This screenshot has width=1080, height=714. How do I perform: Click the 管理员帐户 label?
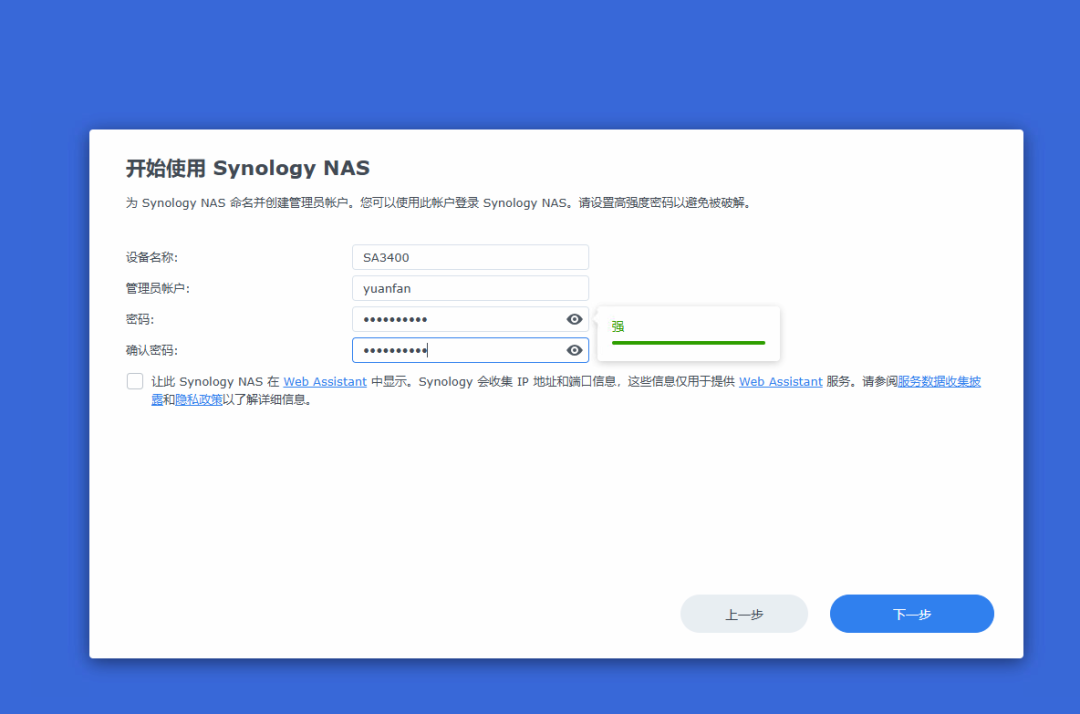click(158, 288)
